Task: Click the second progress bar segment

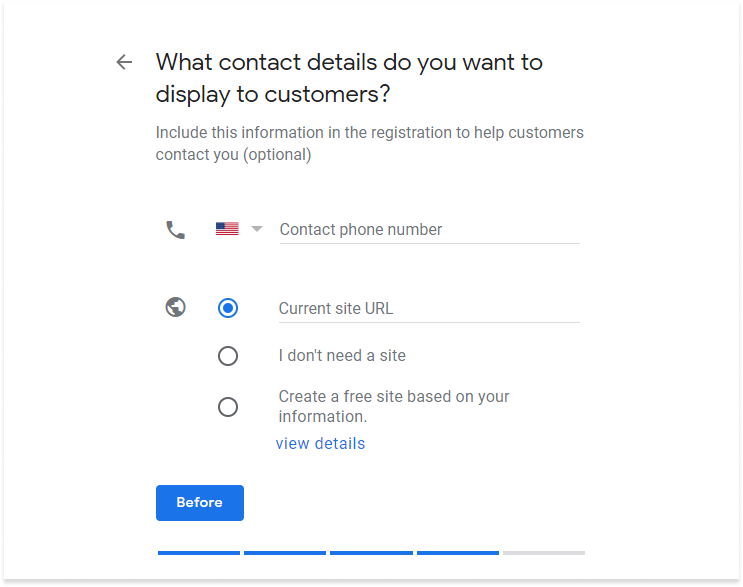Action: point(285,552)
